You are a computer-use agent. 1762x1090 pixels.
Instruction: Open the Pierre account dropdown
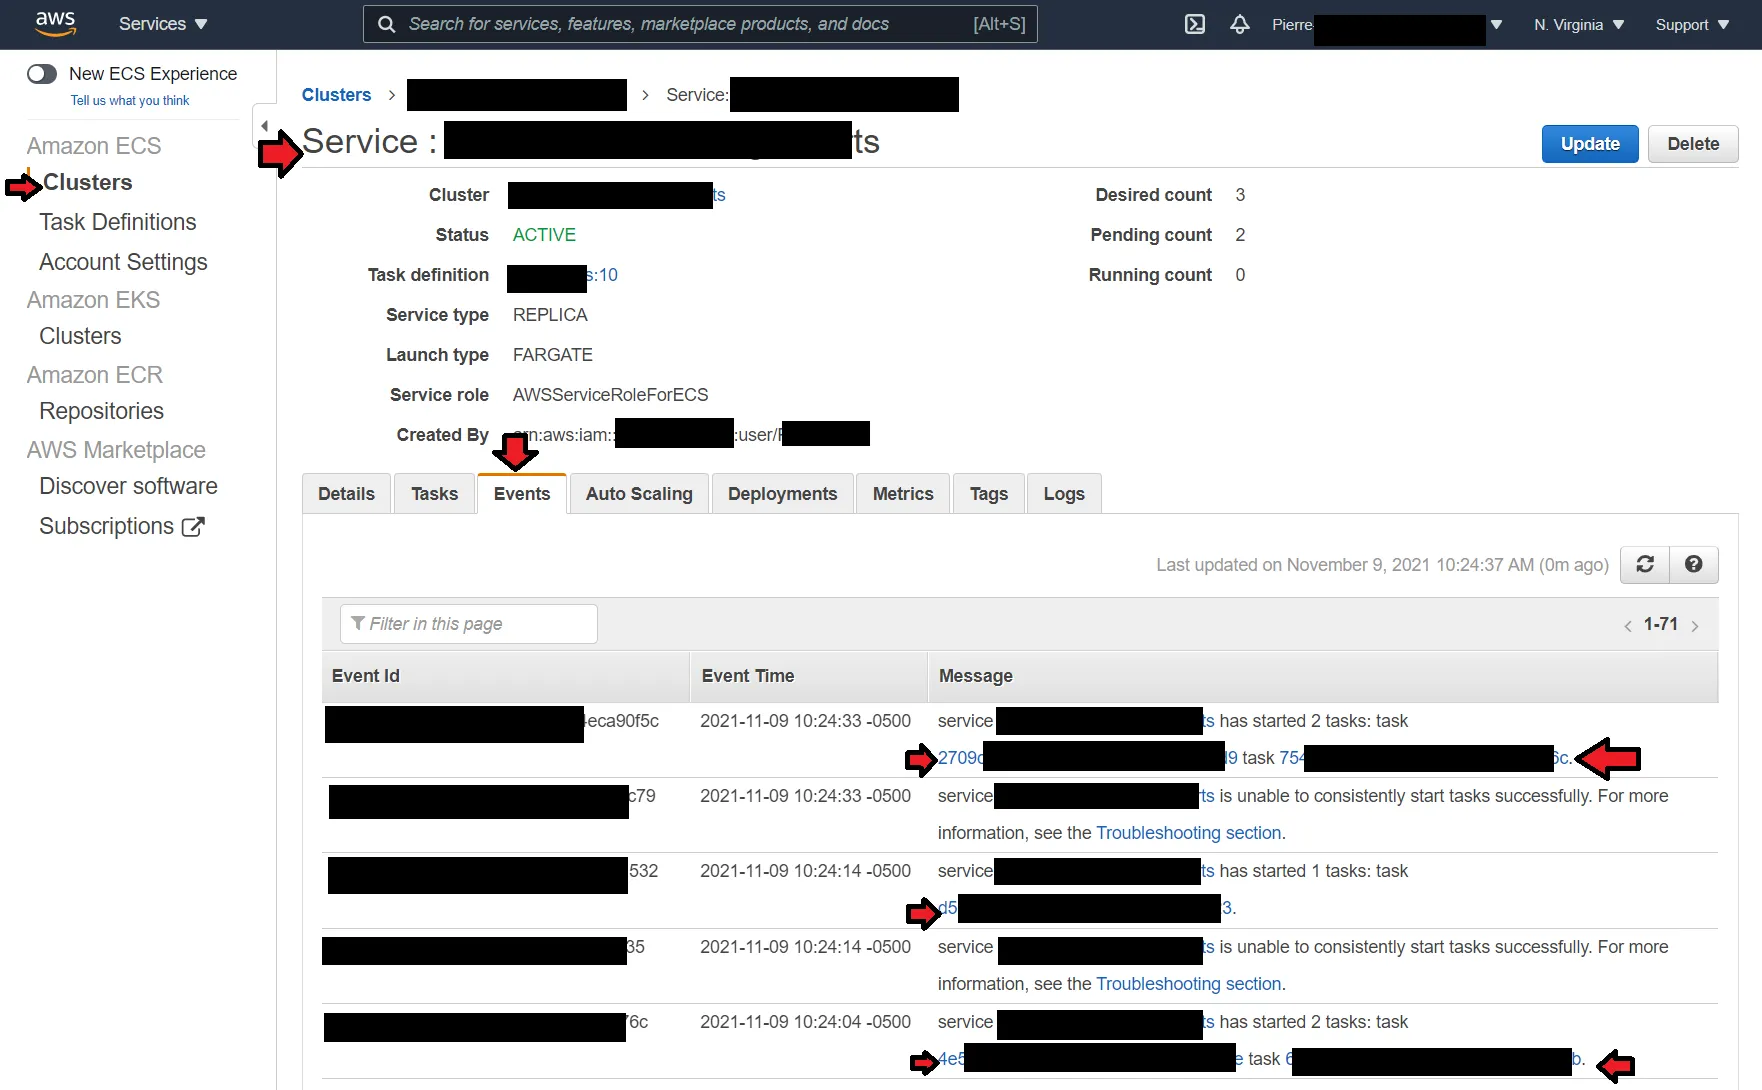(x=1387, y=25)
